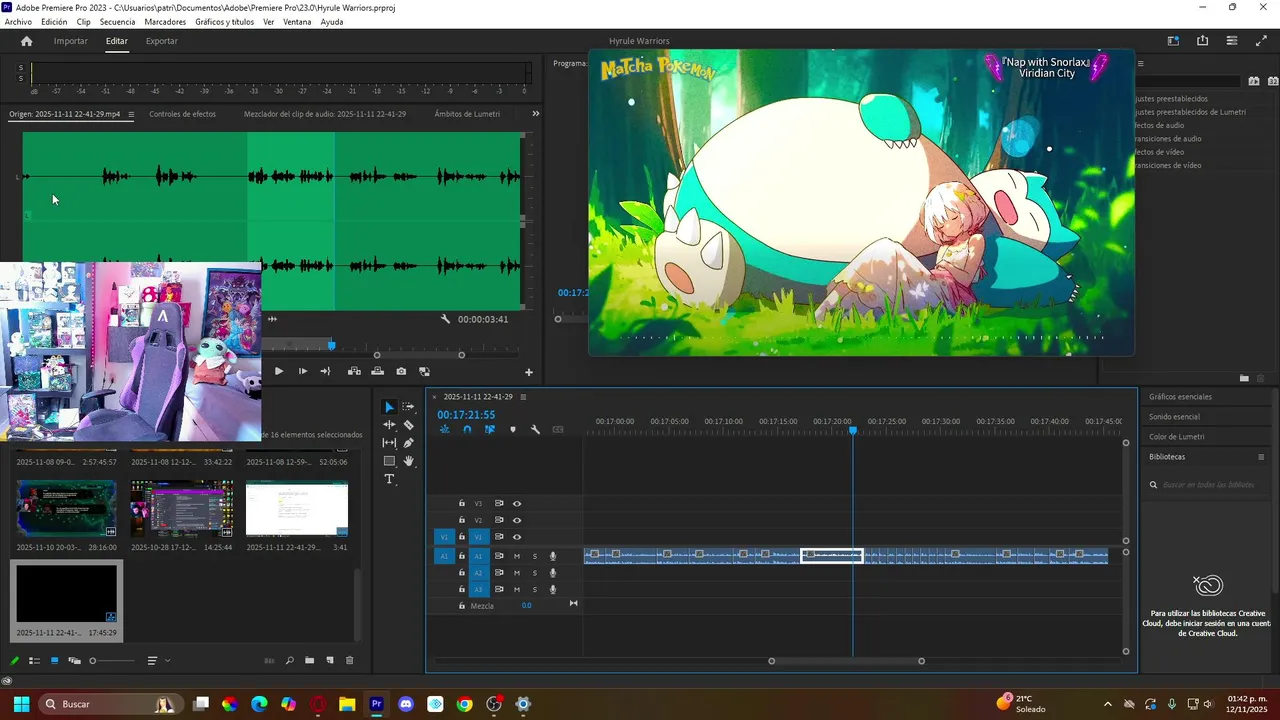Click the Home icon in the header
The image size is (1280, 720).
coord(27,41)
